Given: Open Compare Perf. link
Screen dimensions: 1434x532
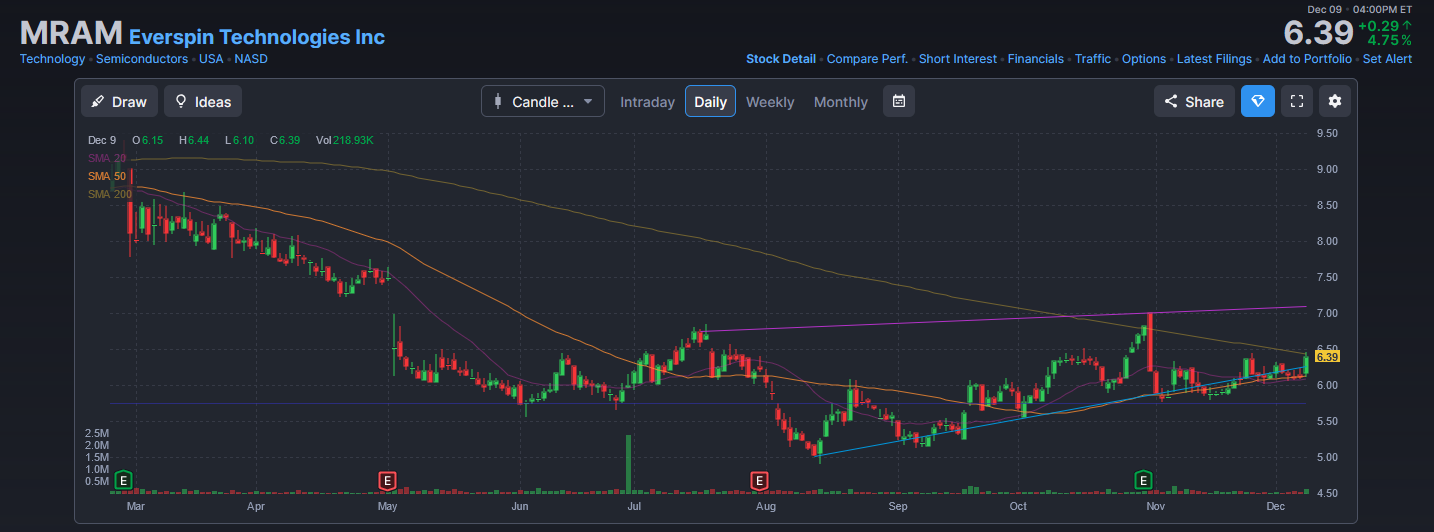Looking at the screenshot, I should [867, 59].
